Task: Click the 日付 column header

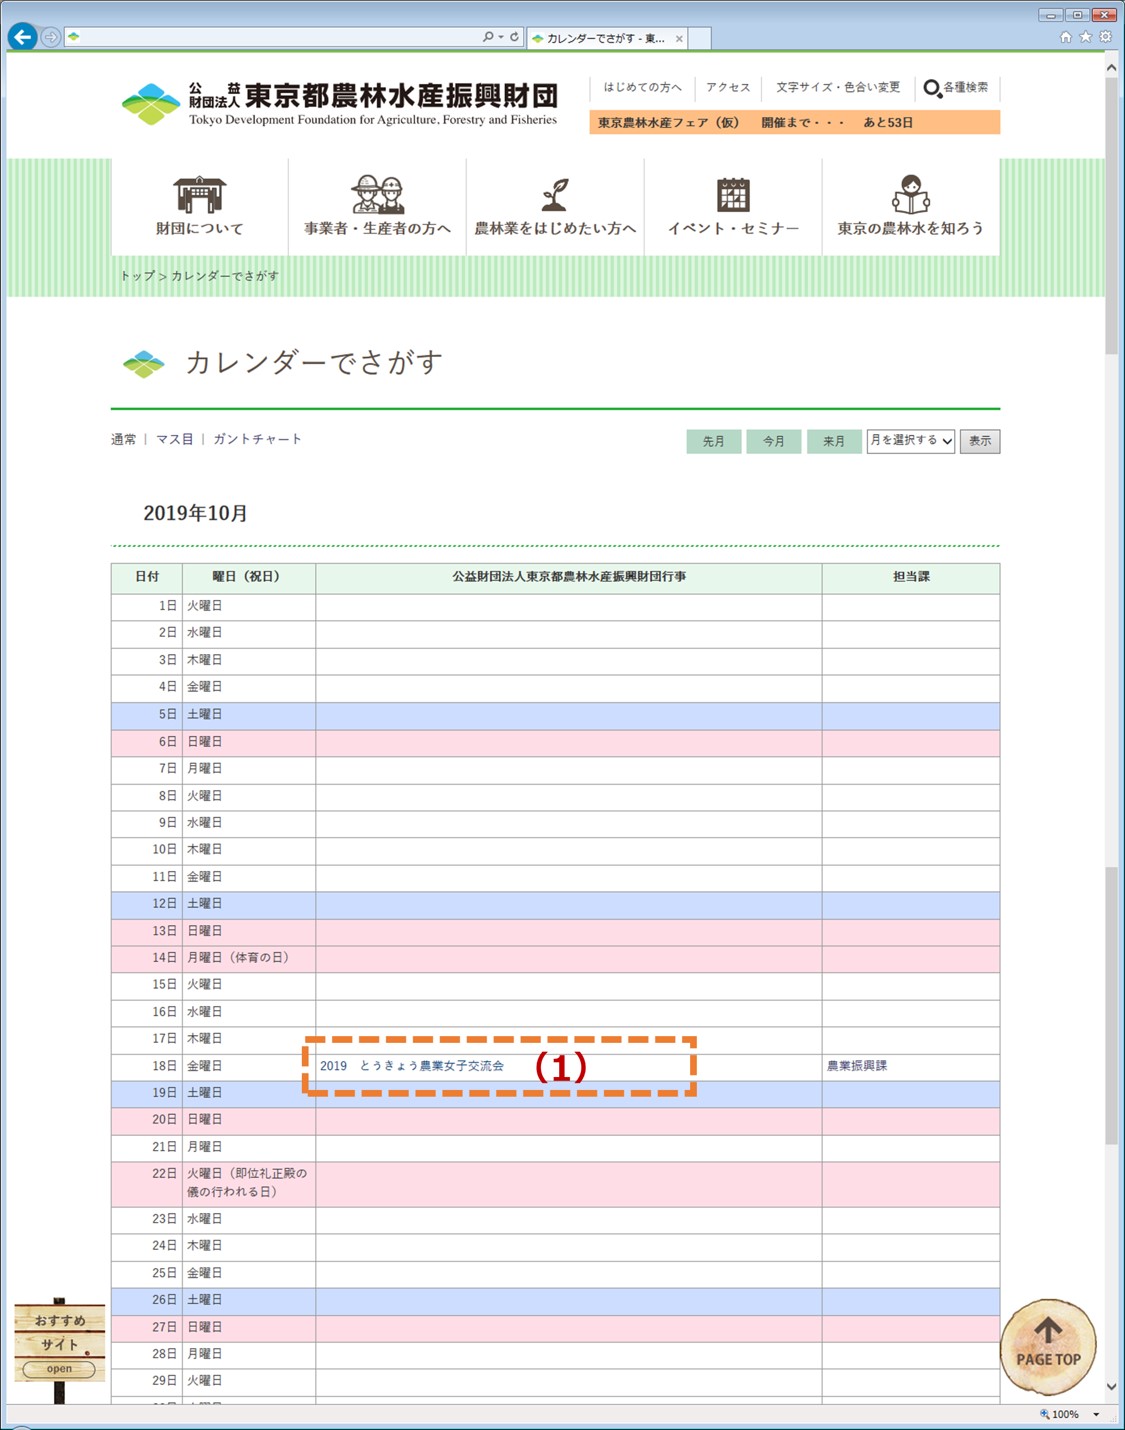Action: [147, 578]
